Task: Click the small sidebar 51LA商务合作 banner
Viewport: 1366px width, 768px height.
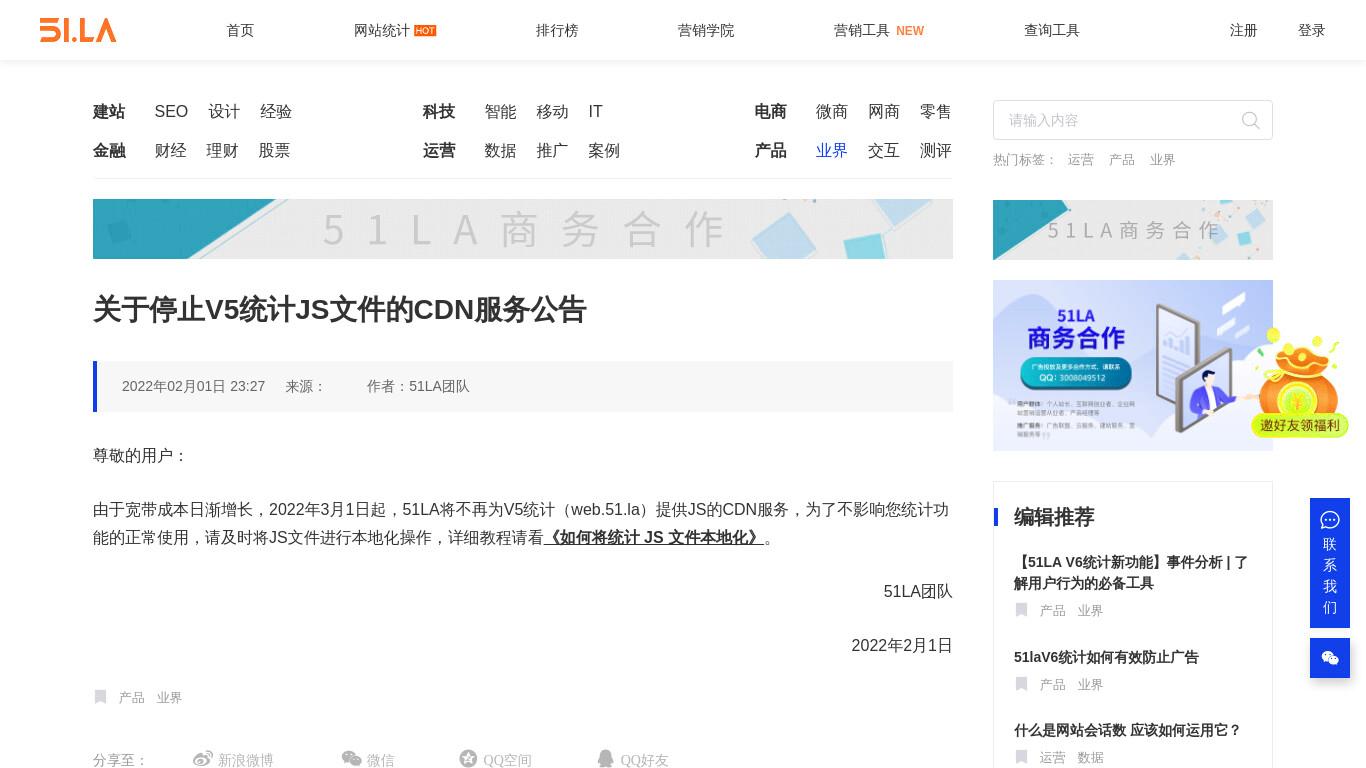Action: 1133,230
